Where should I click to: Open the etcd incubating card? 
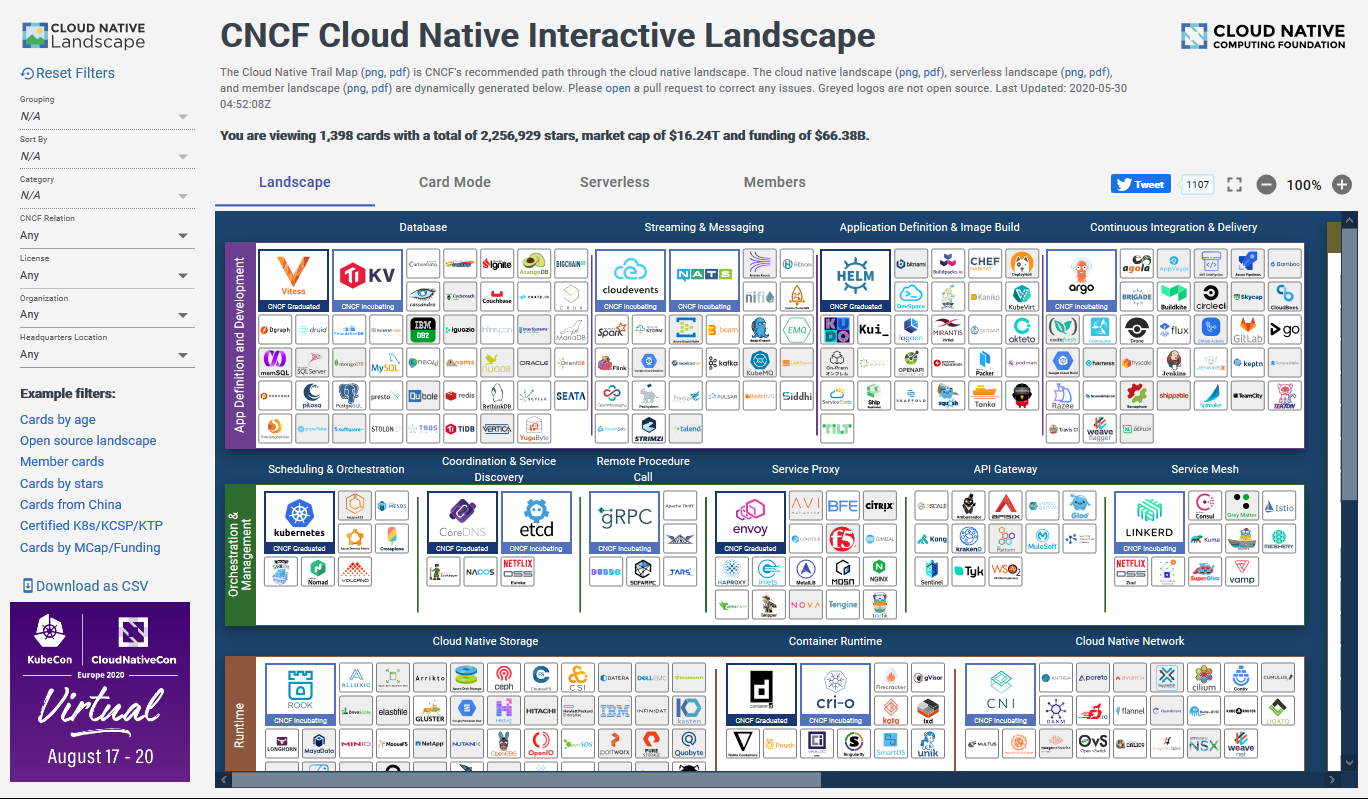click(x=537, y=522)
